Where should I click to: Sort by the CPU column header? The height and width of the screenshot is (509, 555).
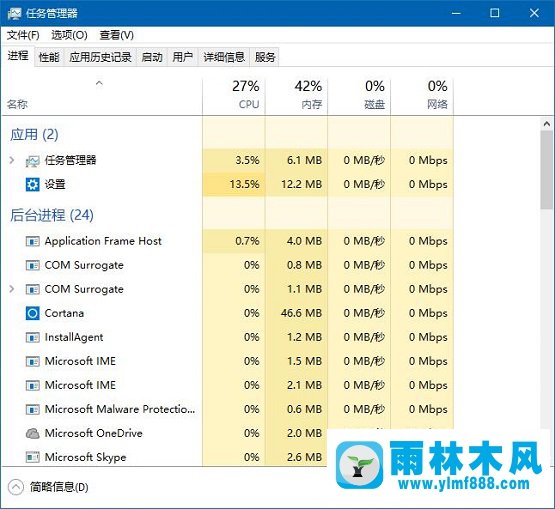[x=234, y=96]
